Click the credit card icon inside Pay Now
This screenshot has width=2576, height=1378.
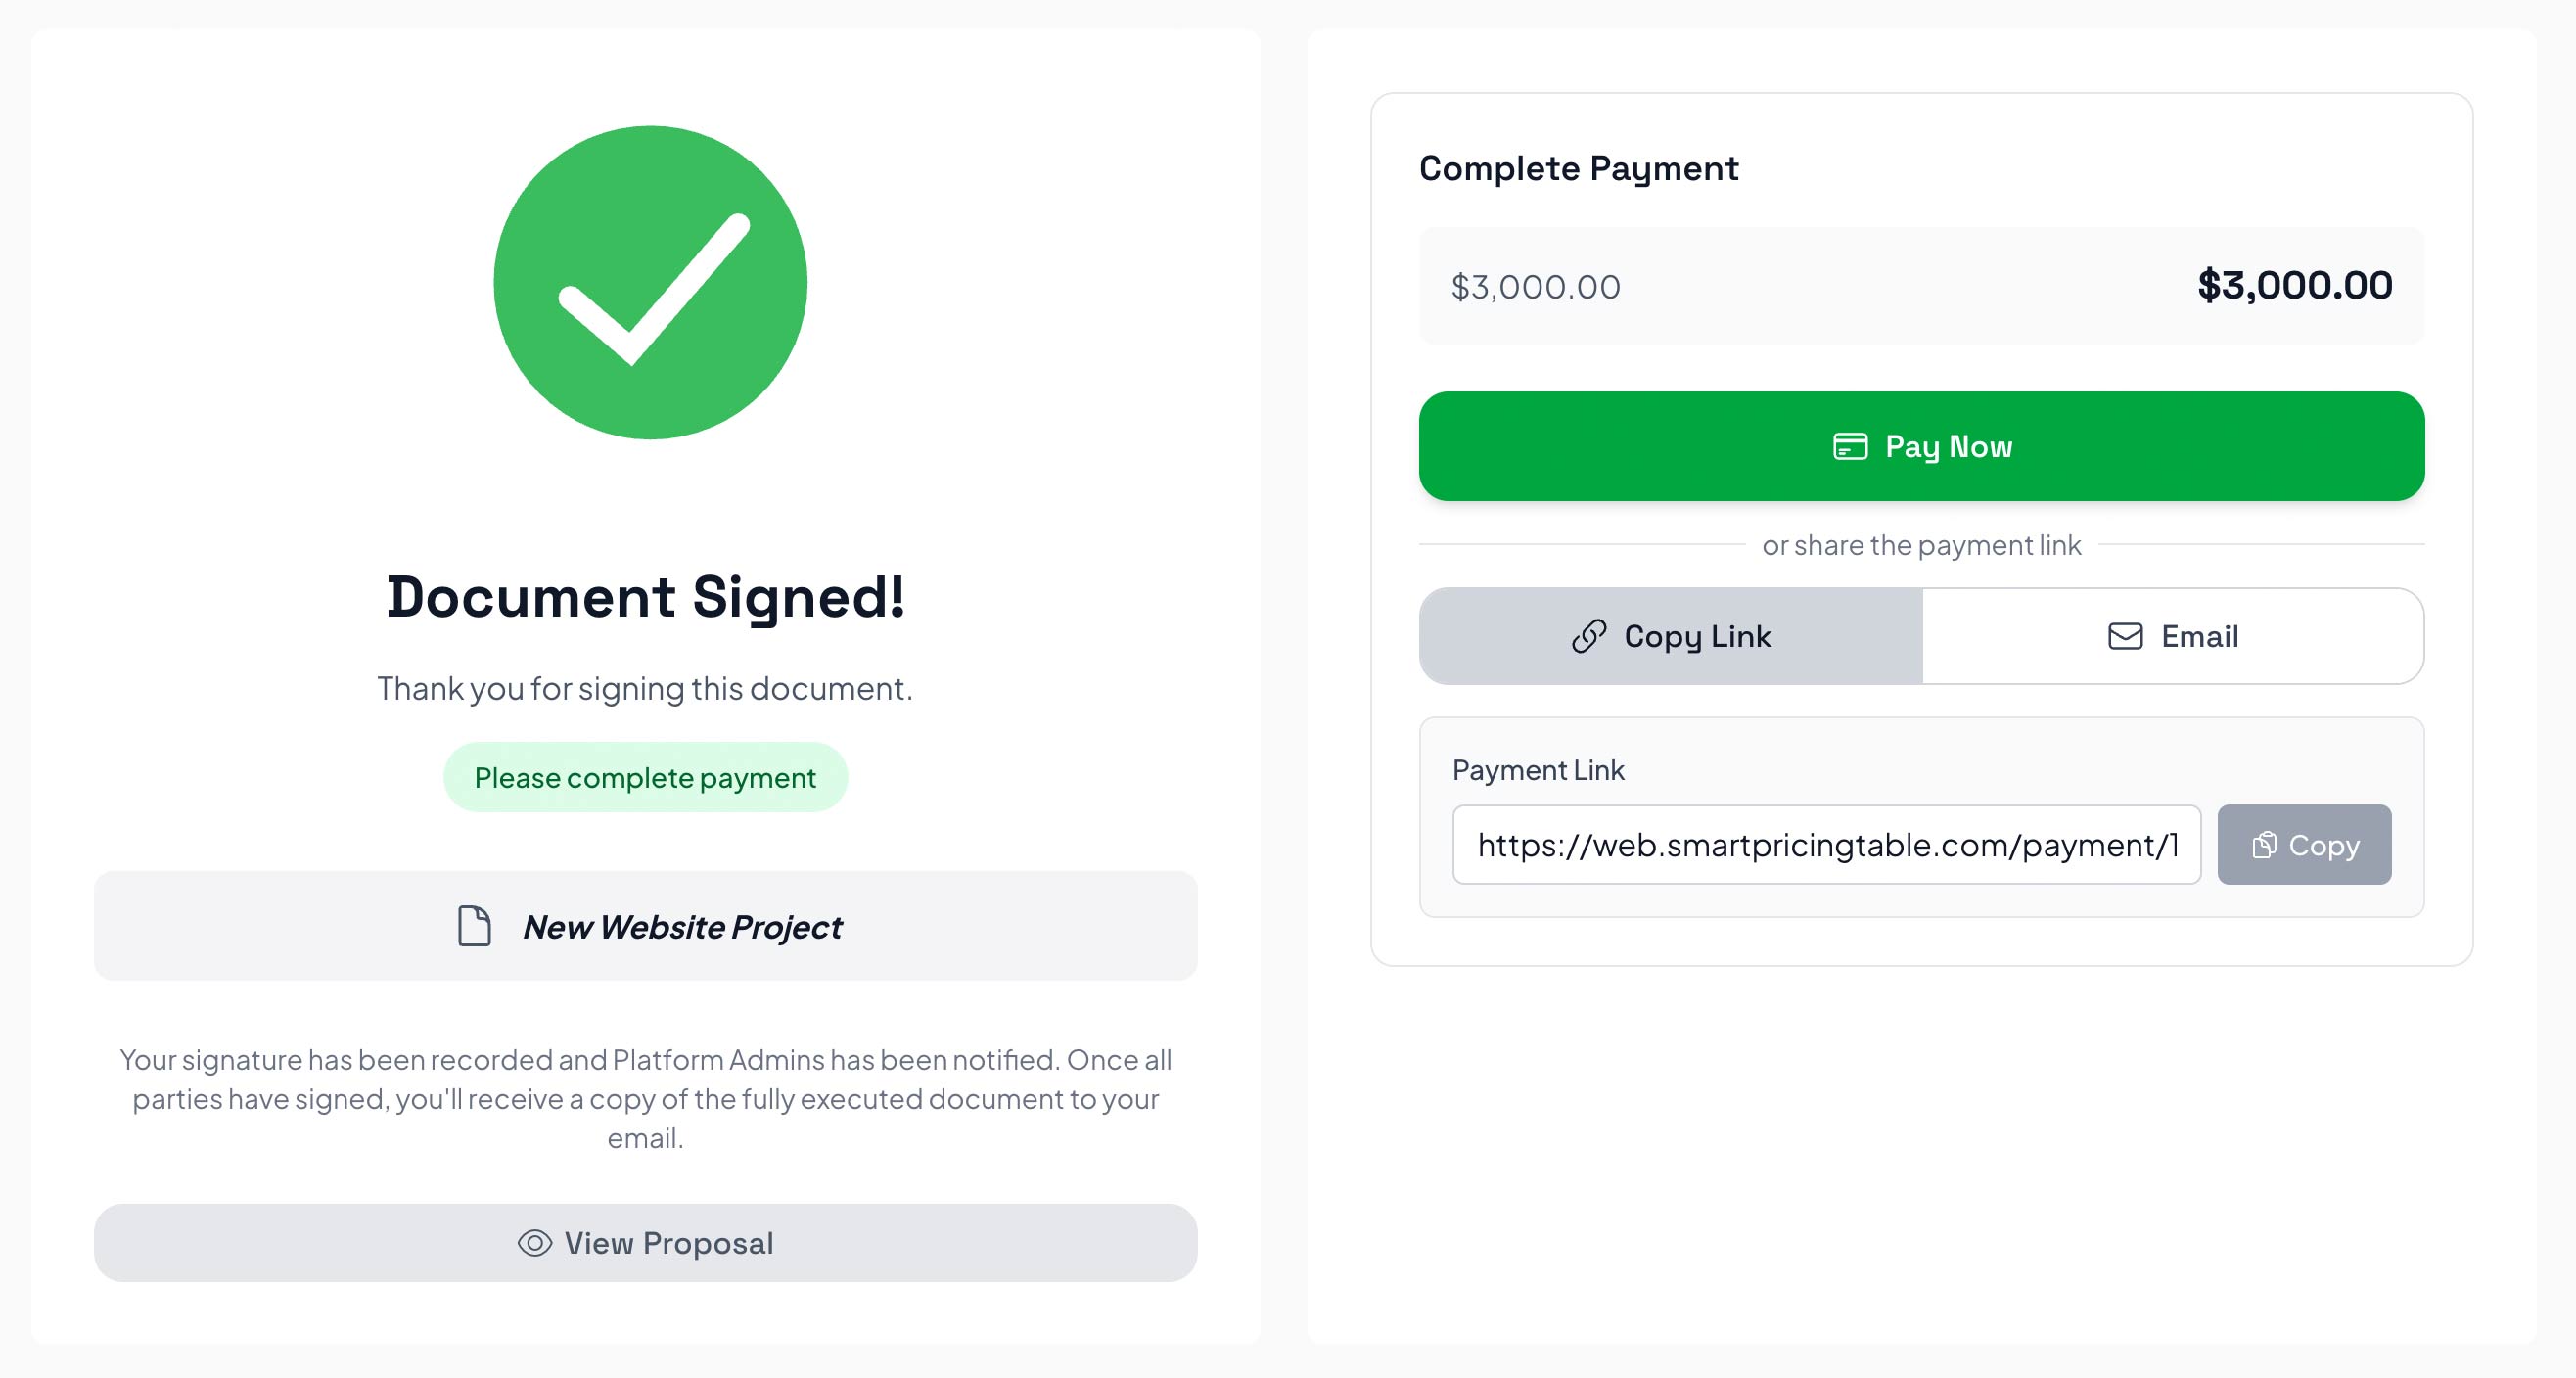pyautogui.click(x=1849, y=446)
